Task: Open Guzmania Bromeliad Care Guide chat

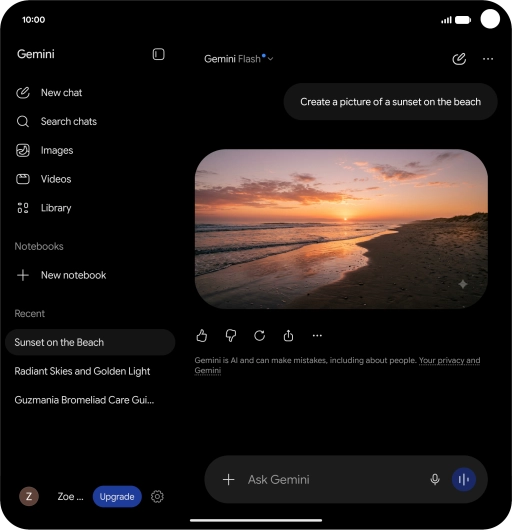Action: point(84,400)
